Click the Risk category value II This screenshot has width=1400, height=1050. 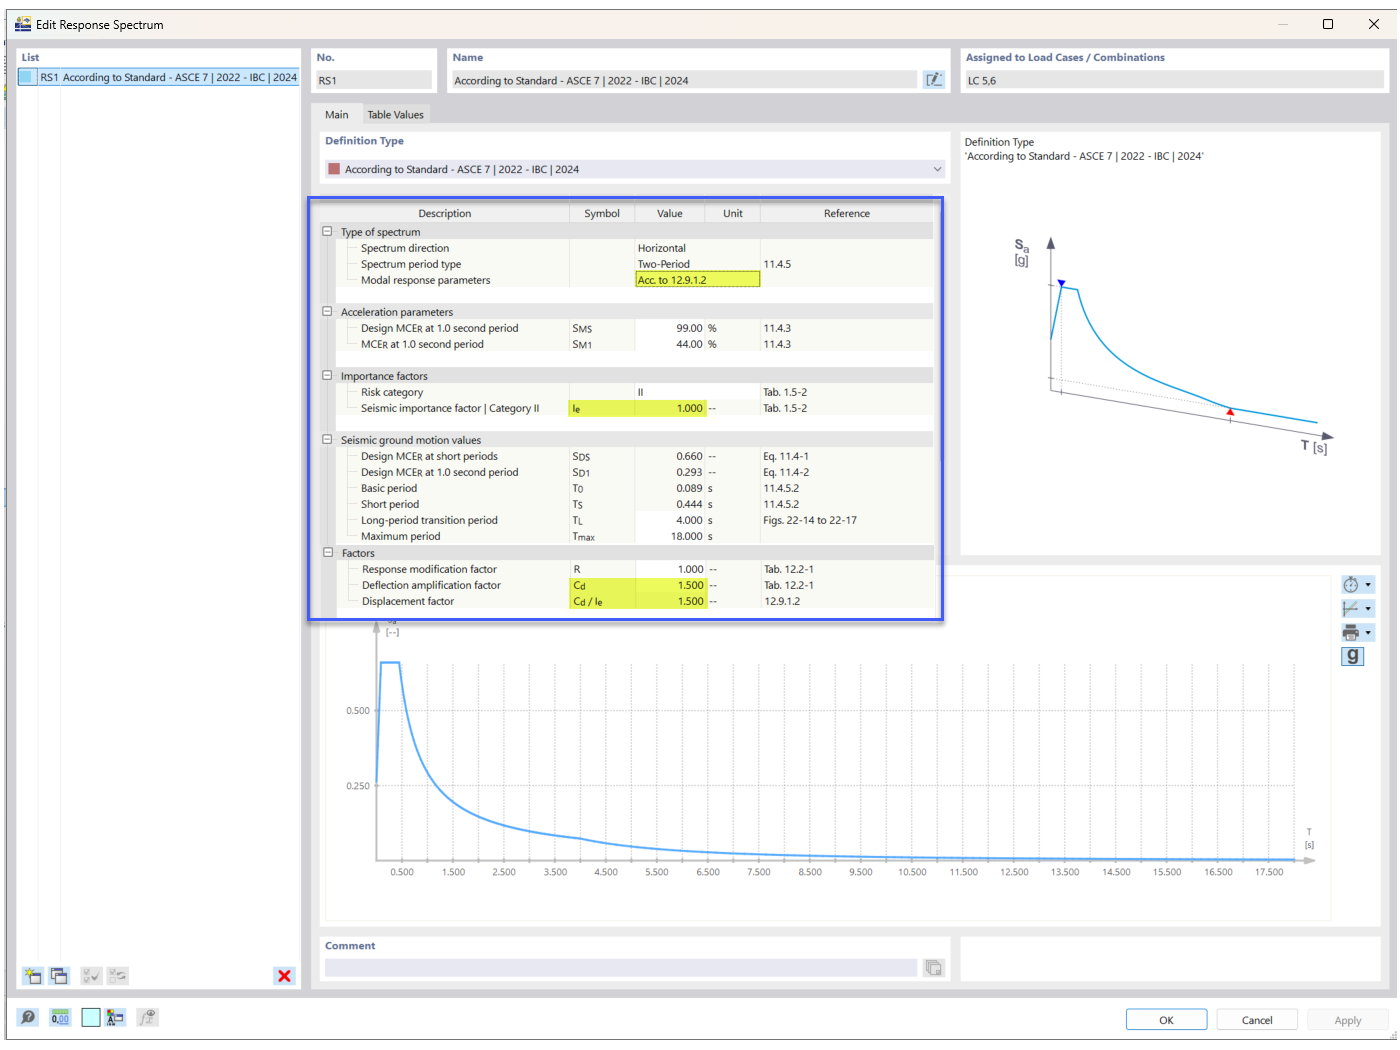697,392
